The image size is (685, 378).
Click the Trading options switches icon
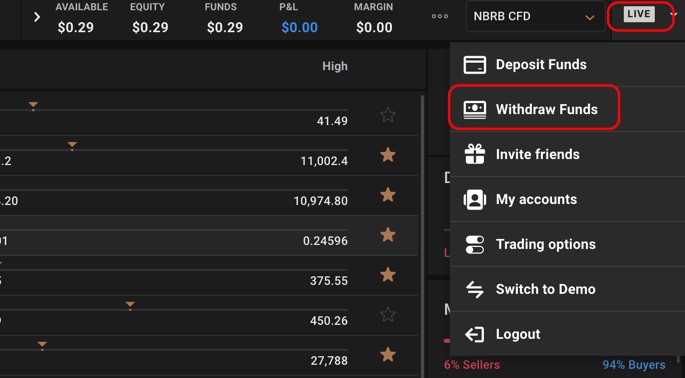(474, 245)
